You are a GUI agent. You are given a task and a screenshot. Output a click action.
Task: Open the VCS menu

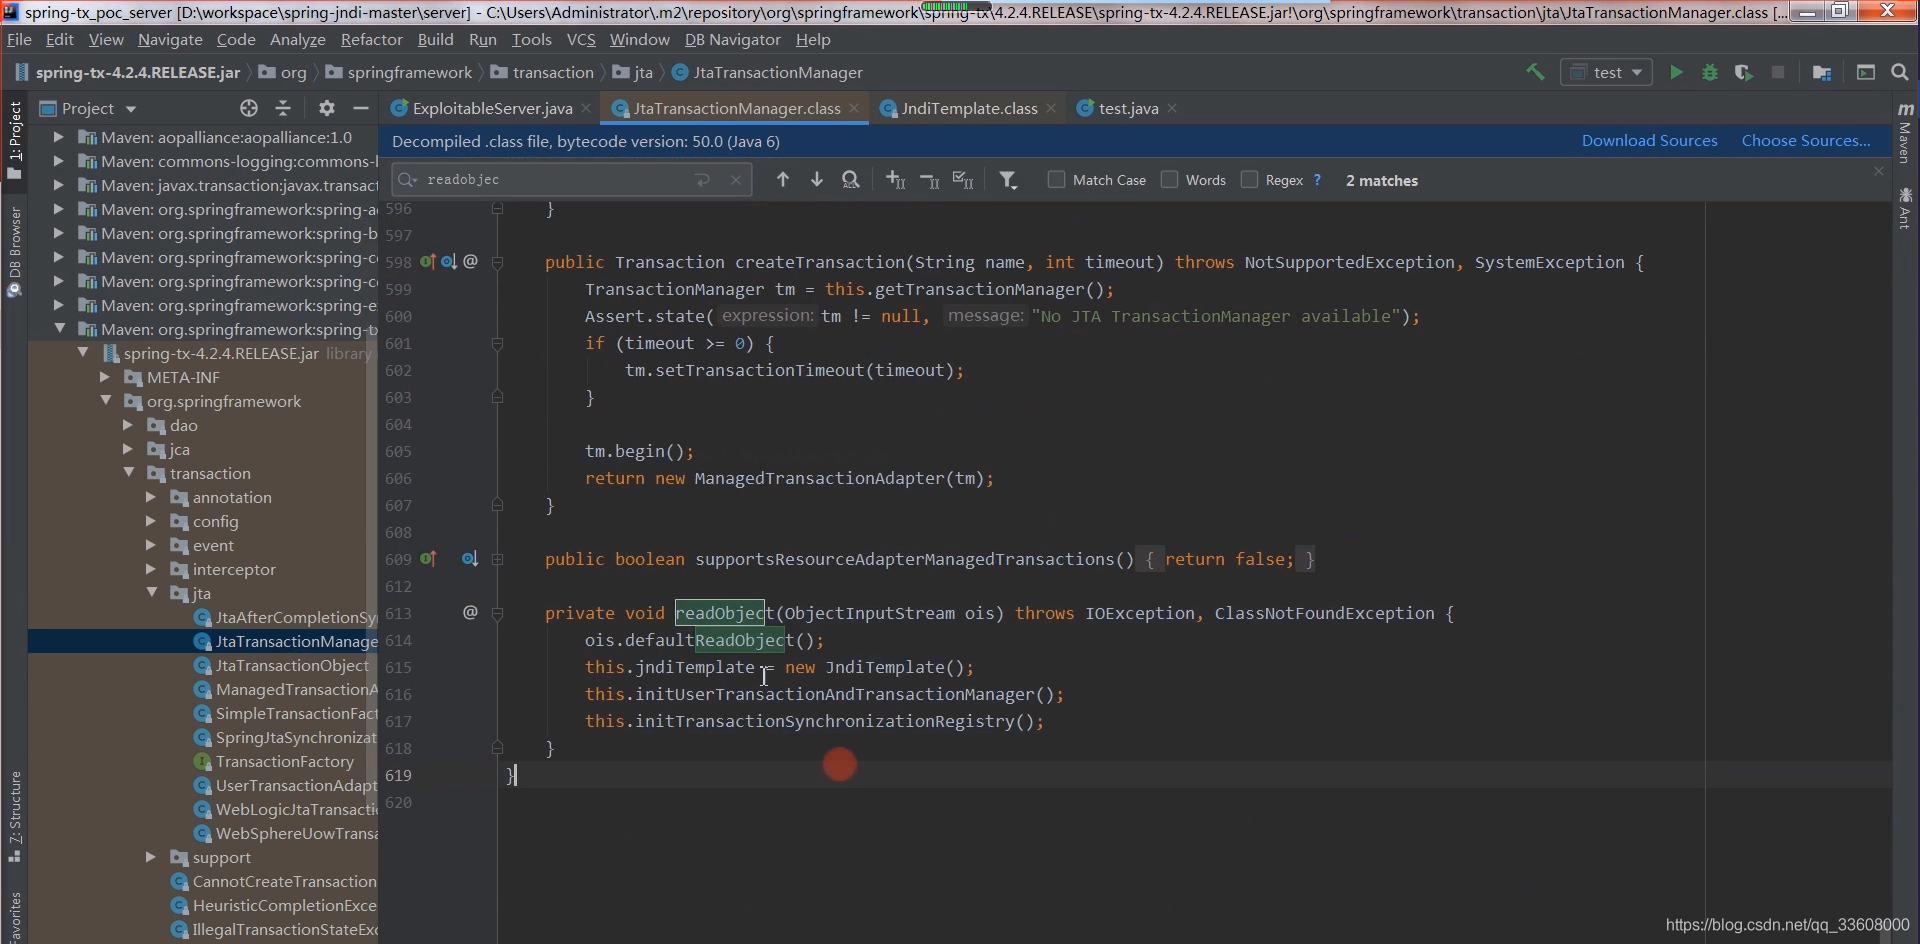(581, 40)
